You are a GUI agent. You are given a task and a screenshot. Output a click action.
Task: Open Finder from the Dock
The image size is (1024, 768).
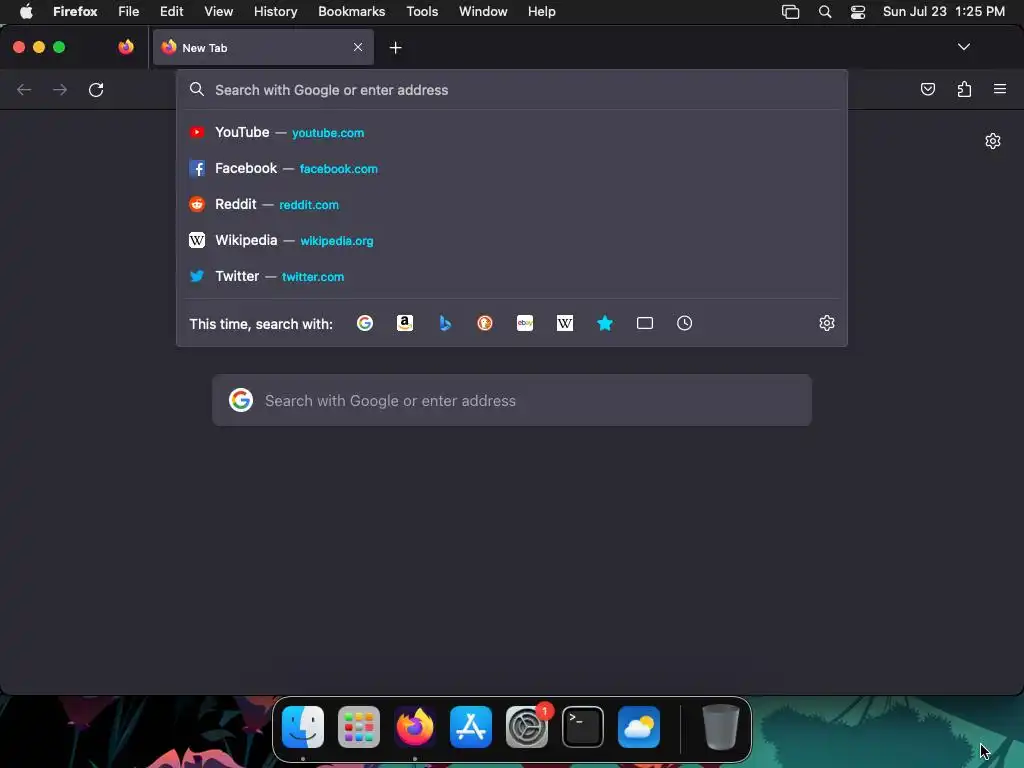pos(303,727)
